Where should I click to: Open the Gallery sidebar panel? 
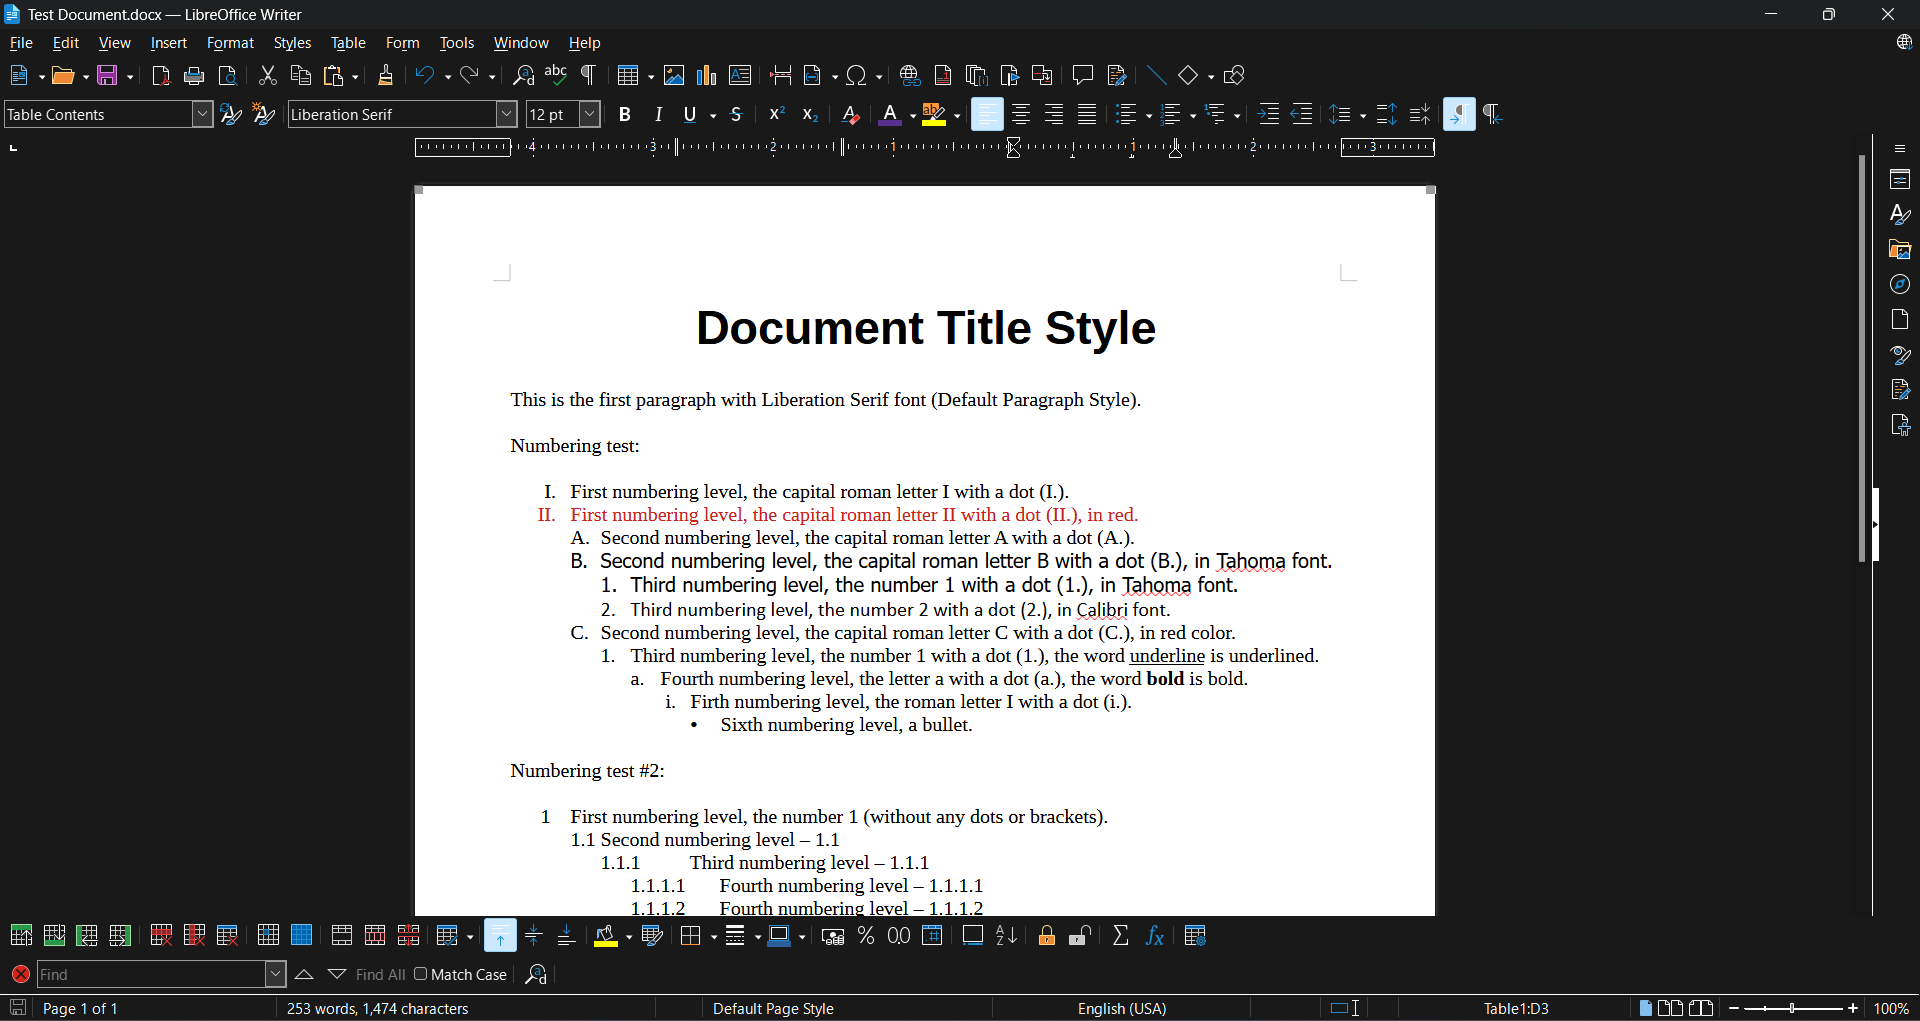click(1900, 250)
